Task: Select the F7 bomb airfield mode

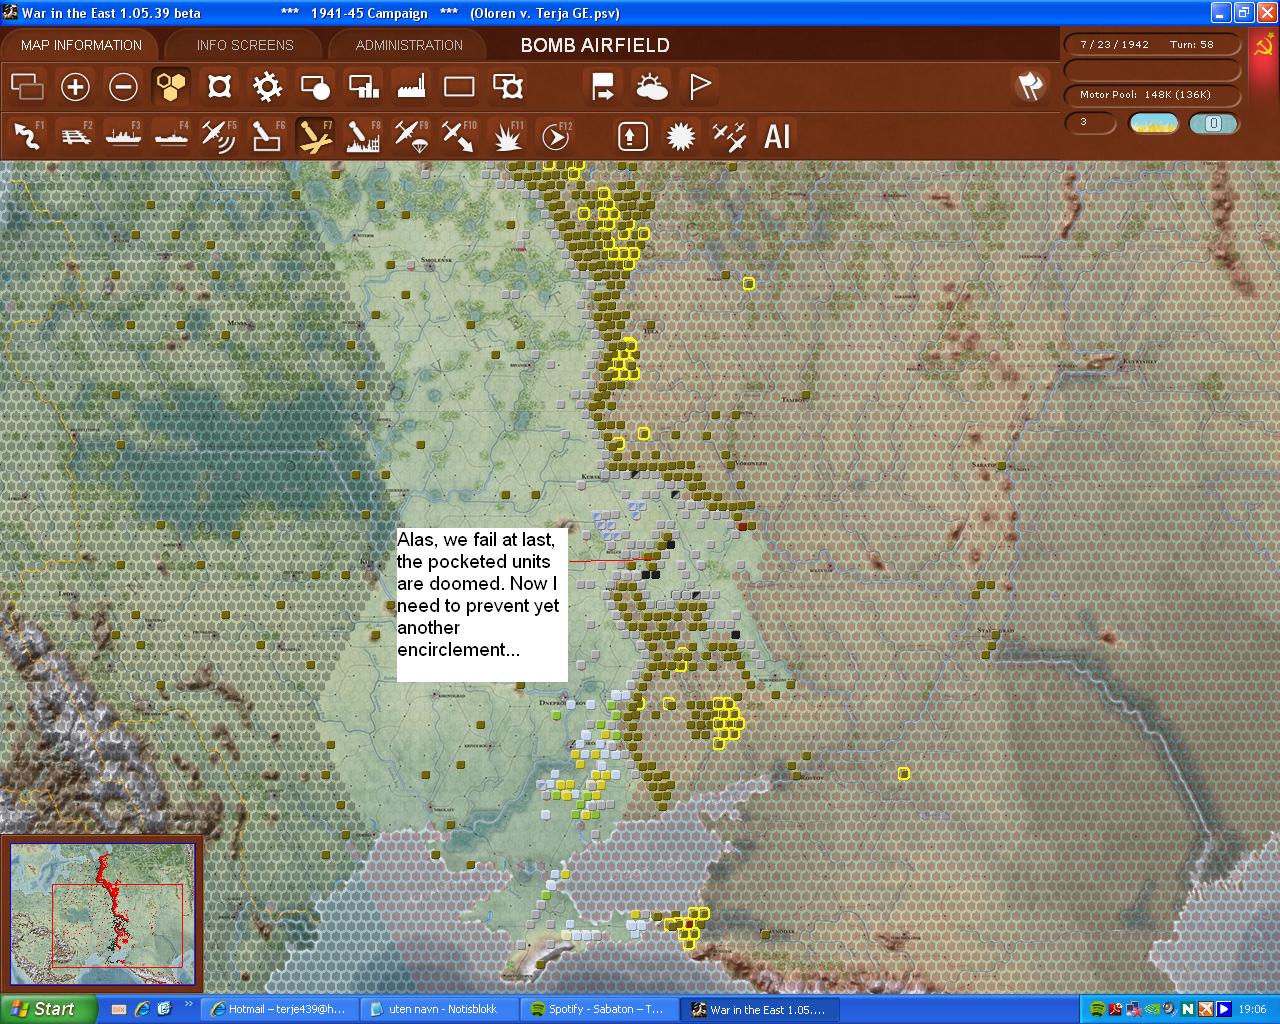Action: (315, 135)
